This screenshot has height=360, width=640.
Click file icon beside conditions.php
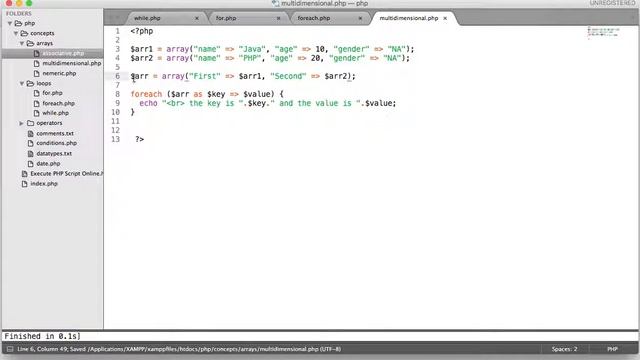coord(31,143)
